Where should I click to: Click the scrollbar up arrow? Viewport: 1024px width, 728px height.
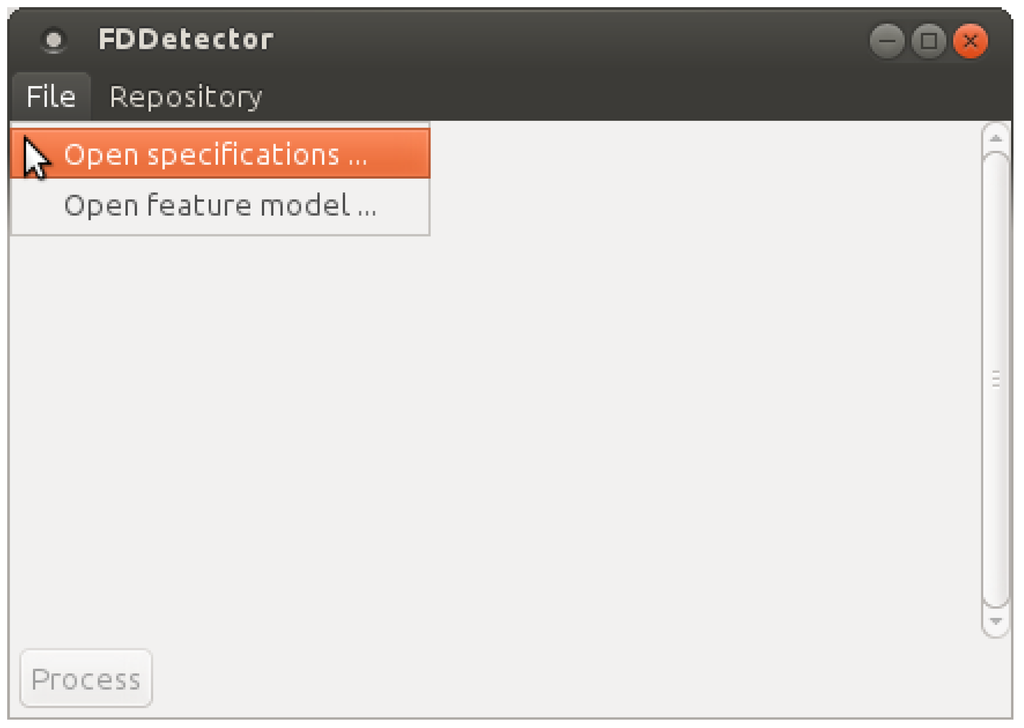point(996,136)
